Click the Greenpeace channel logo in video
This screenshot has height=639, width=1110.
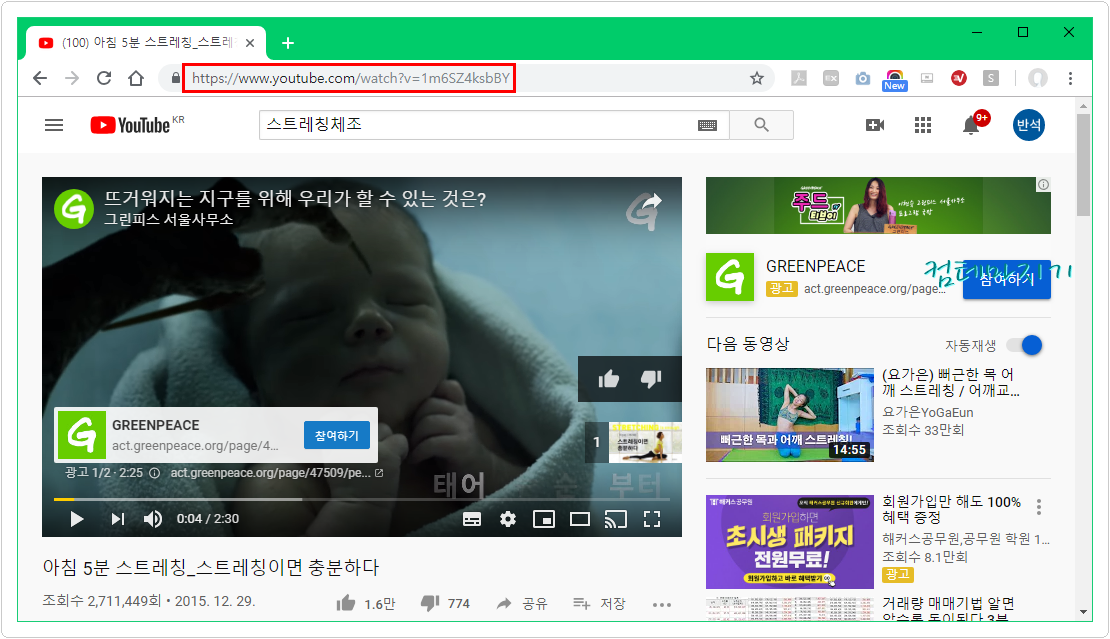pos(74,209)
